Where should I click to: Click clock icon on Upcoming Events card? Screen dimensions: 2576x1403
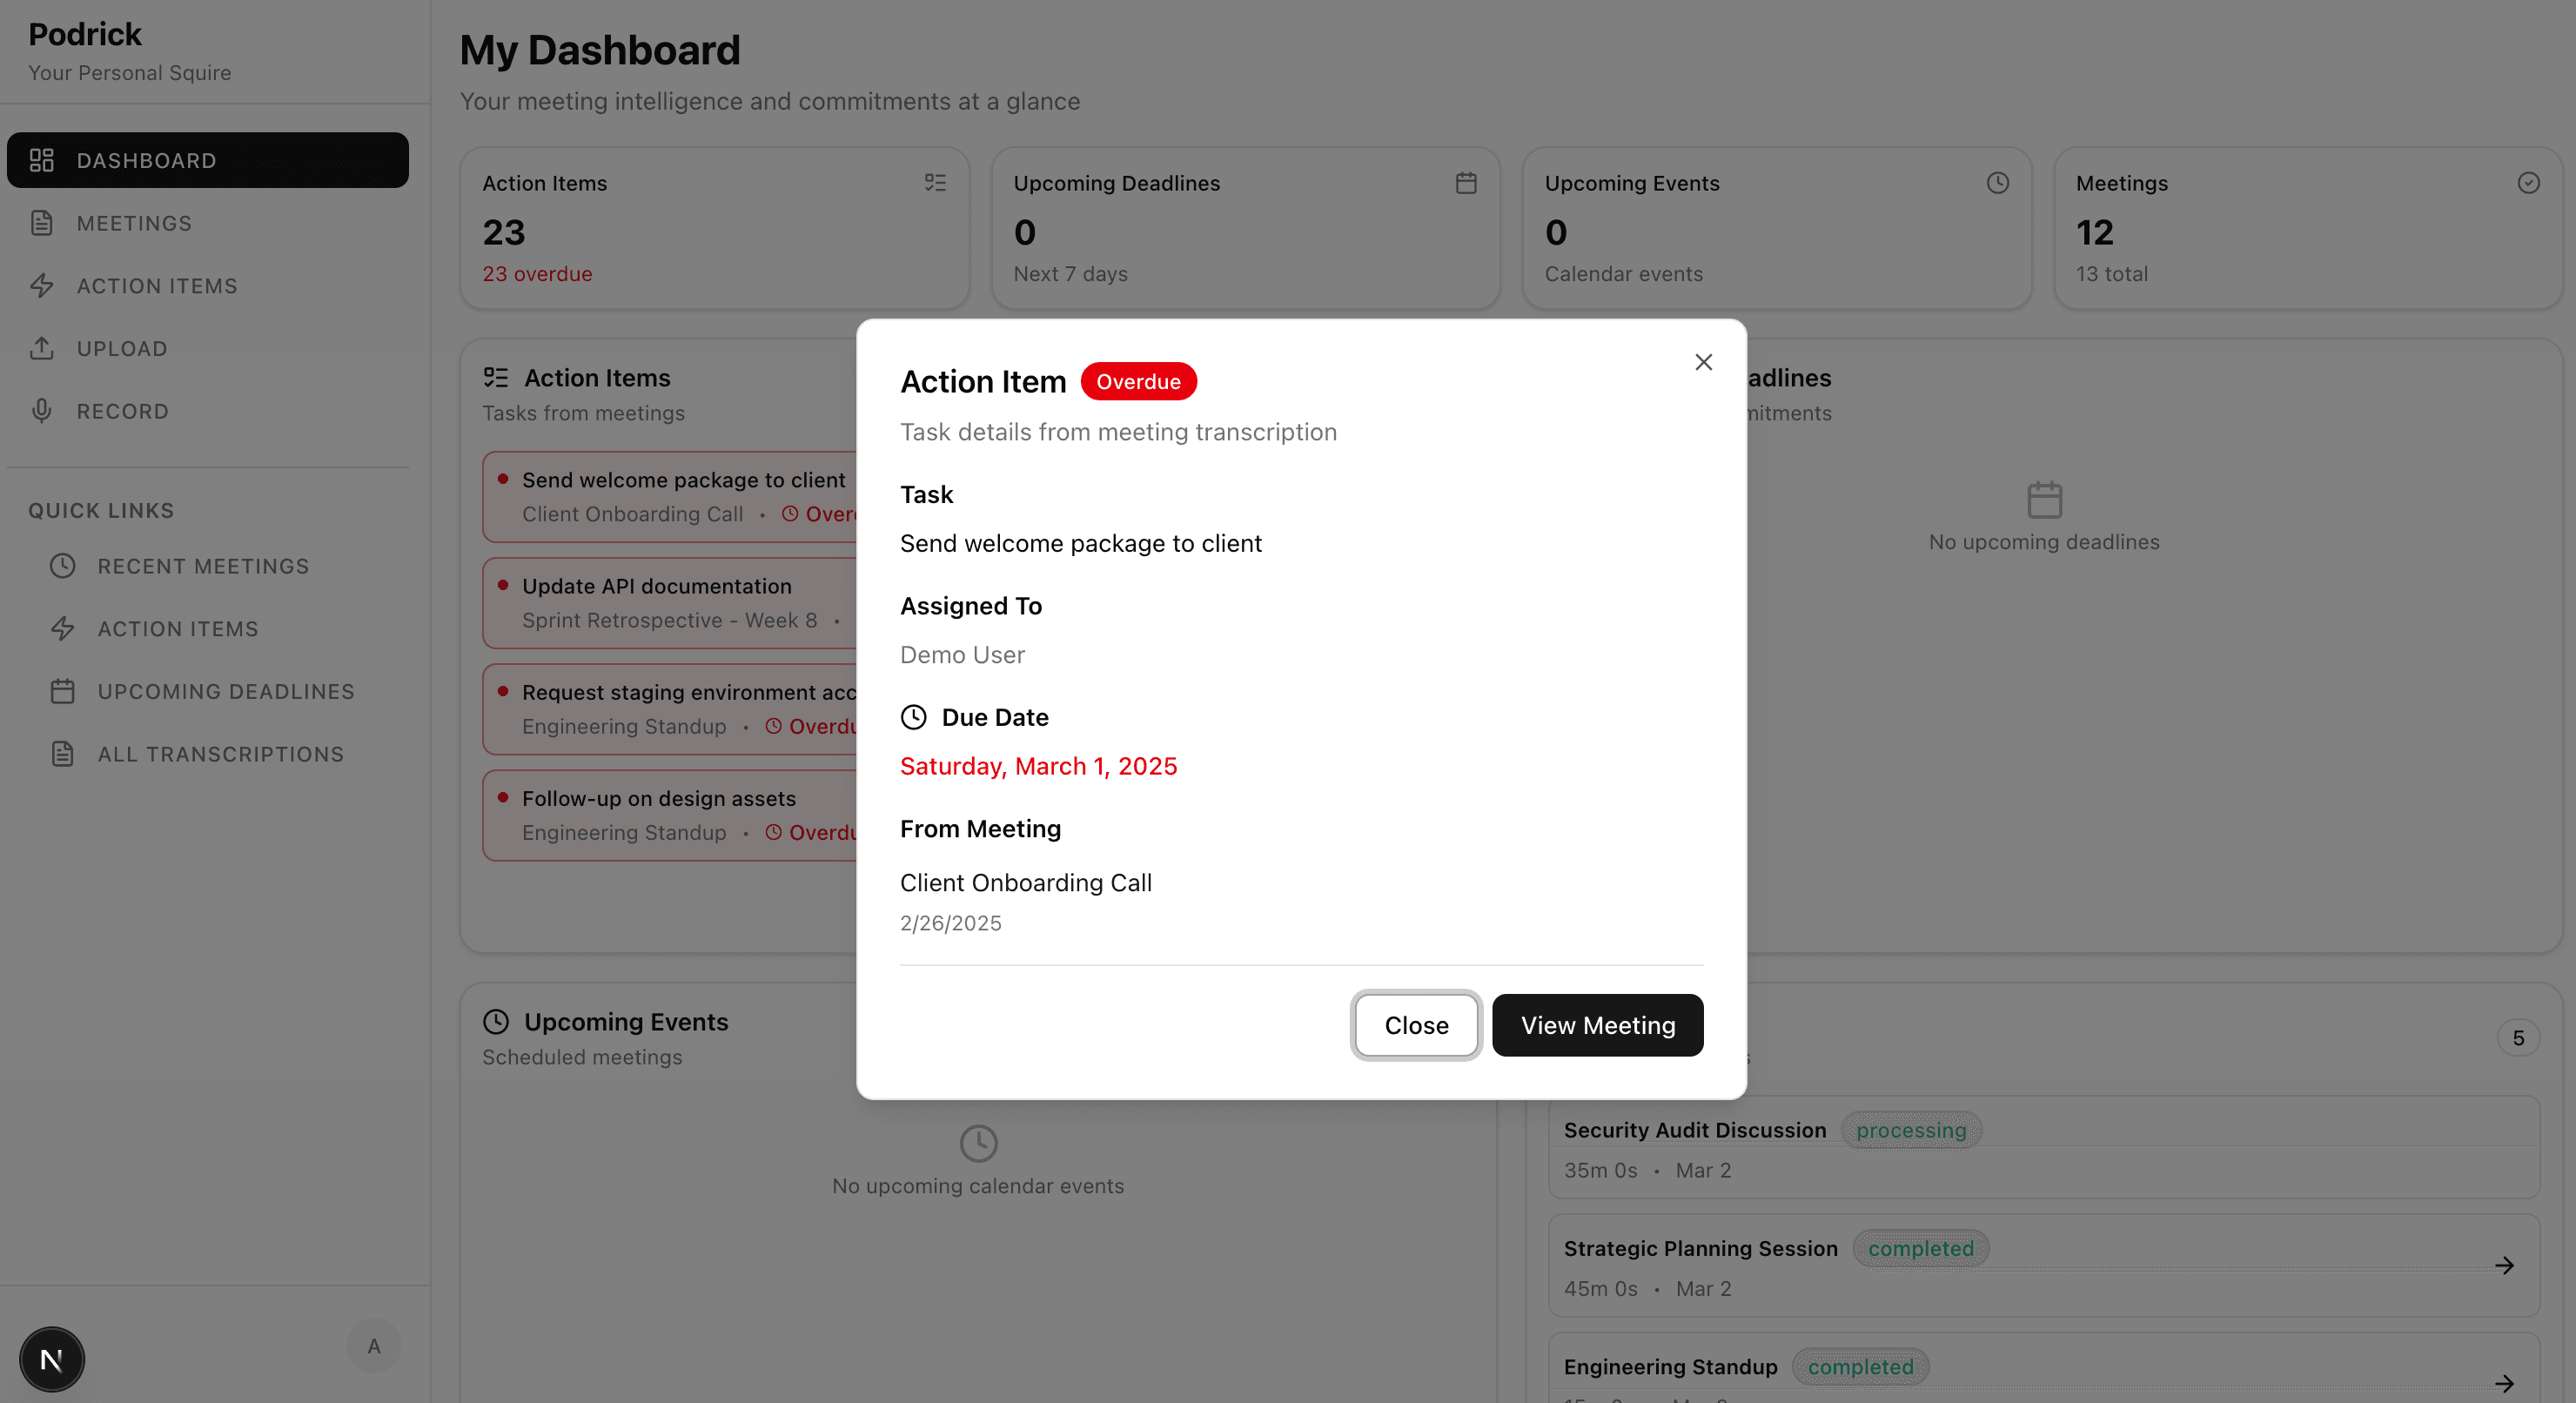(x=1997, y=183)
